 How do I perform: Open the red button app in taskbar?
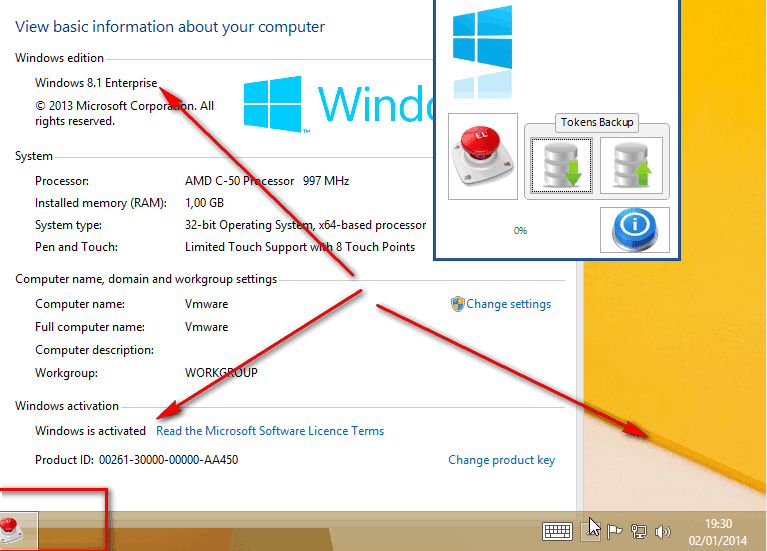click(x=19, y=530)
